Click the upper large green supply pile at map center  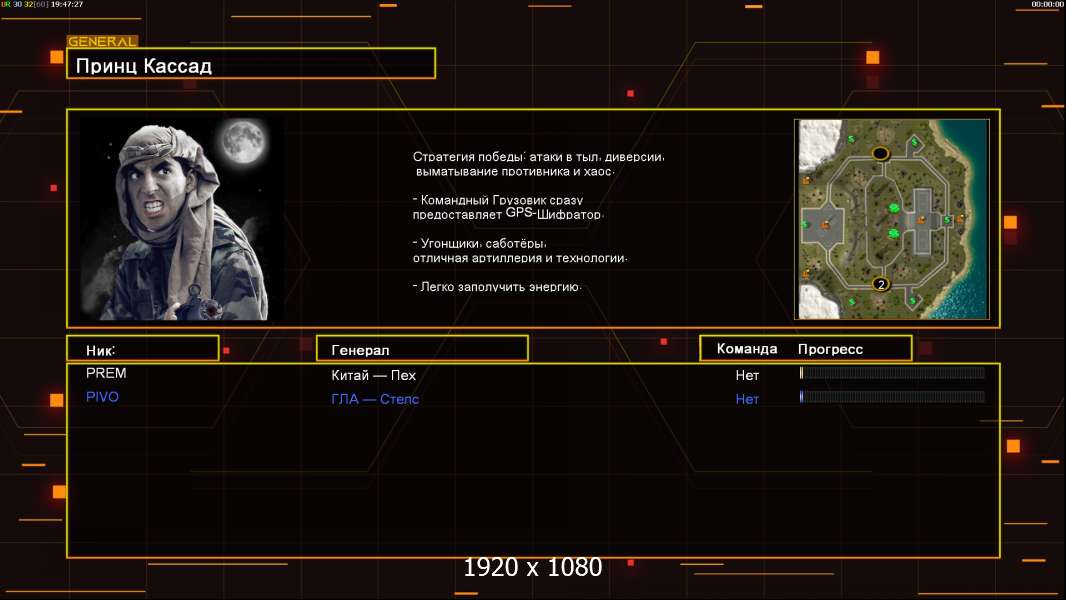pyautogui.click(x=894, y=207)
